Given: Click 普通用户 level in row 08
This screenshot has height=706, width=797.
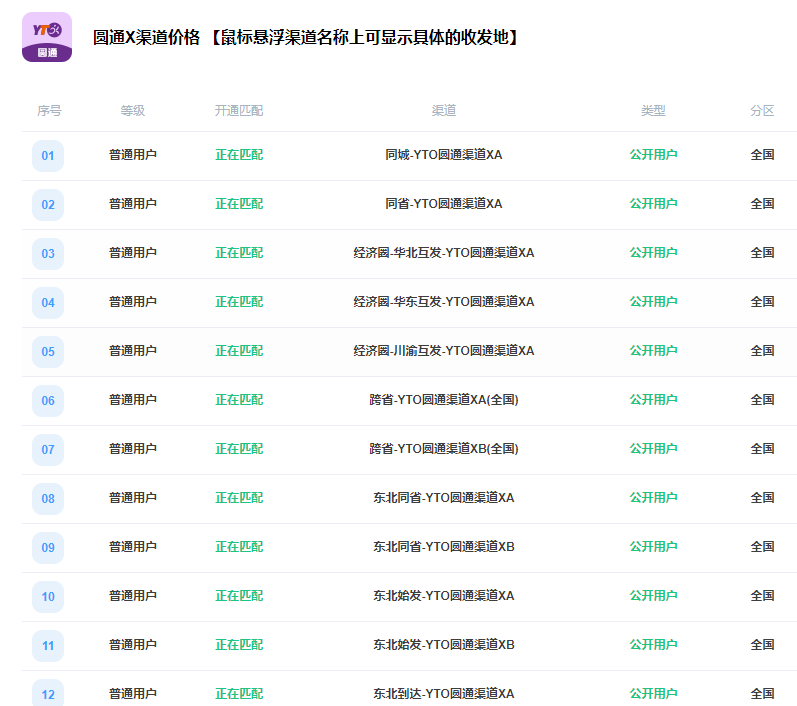Looking at the screenshot, I should [x=133, y=498].
